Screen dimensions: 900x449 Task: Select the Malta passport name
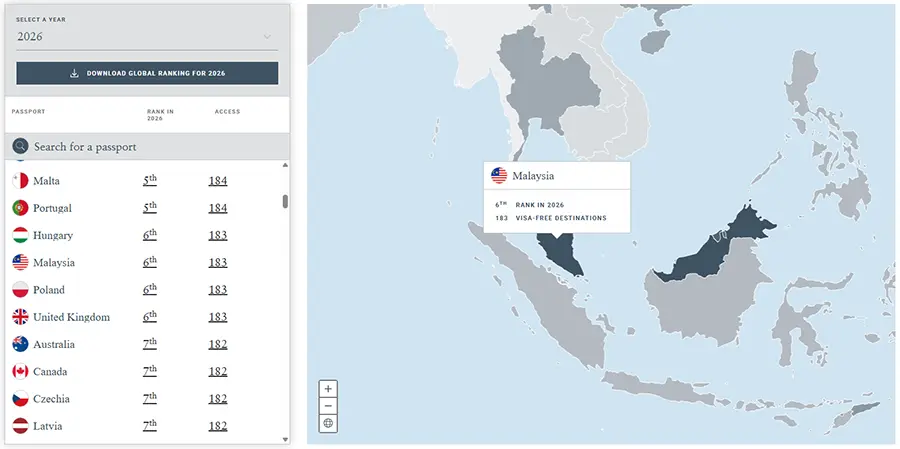(46, 181)
